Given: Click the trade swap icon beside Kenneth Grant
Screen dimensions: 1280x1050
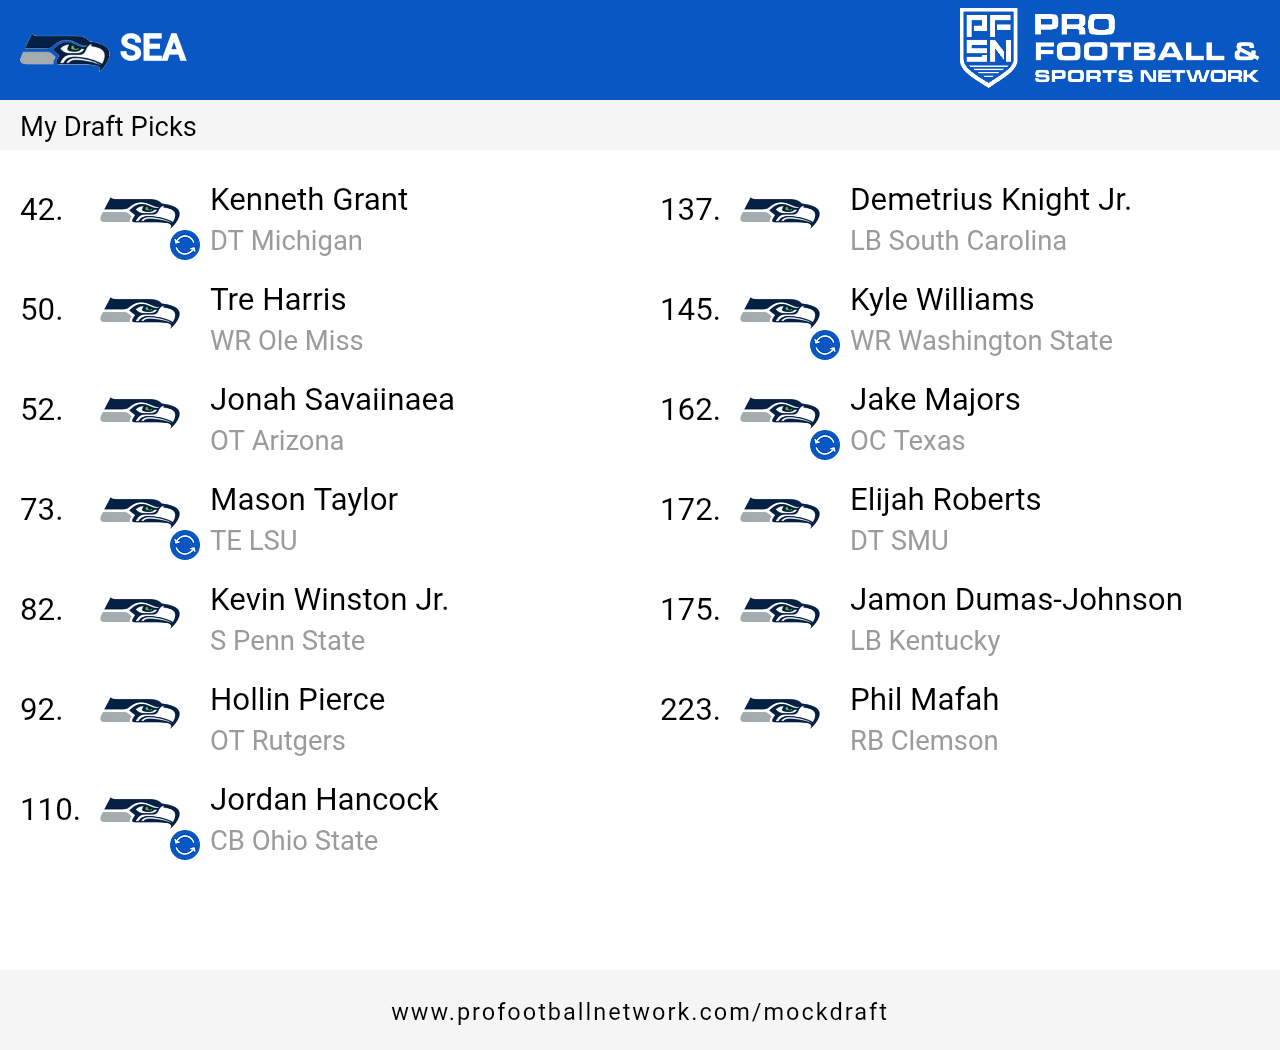Looking at the screenshot, I should [185, 245].
